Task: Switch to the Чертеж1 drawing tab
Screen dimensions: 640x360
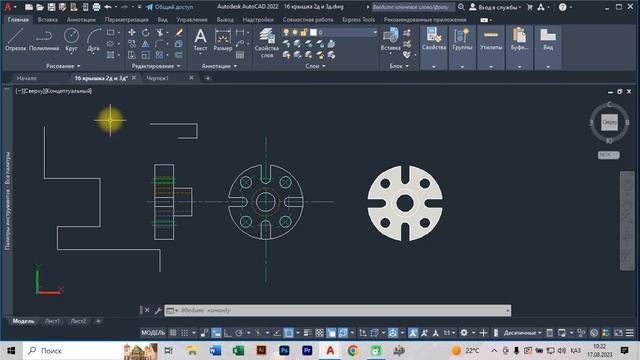Action: (157, 78)
